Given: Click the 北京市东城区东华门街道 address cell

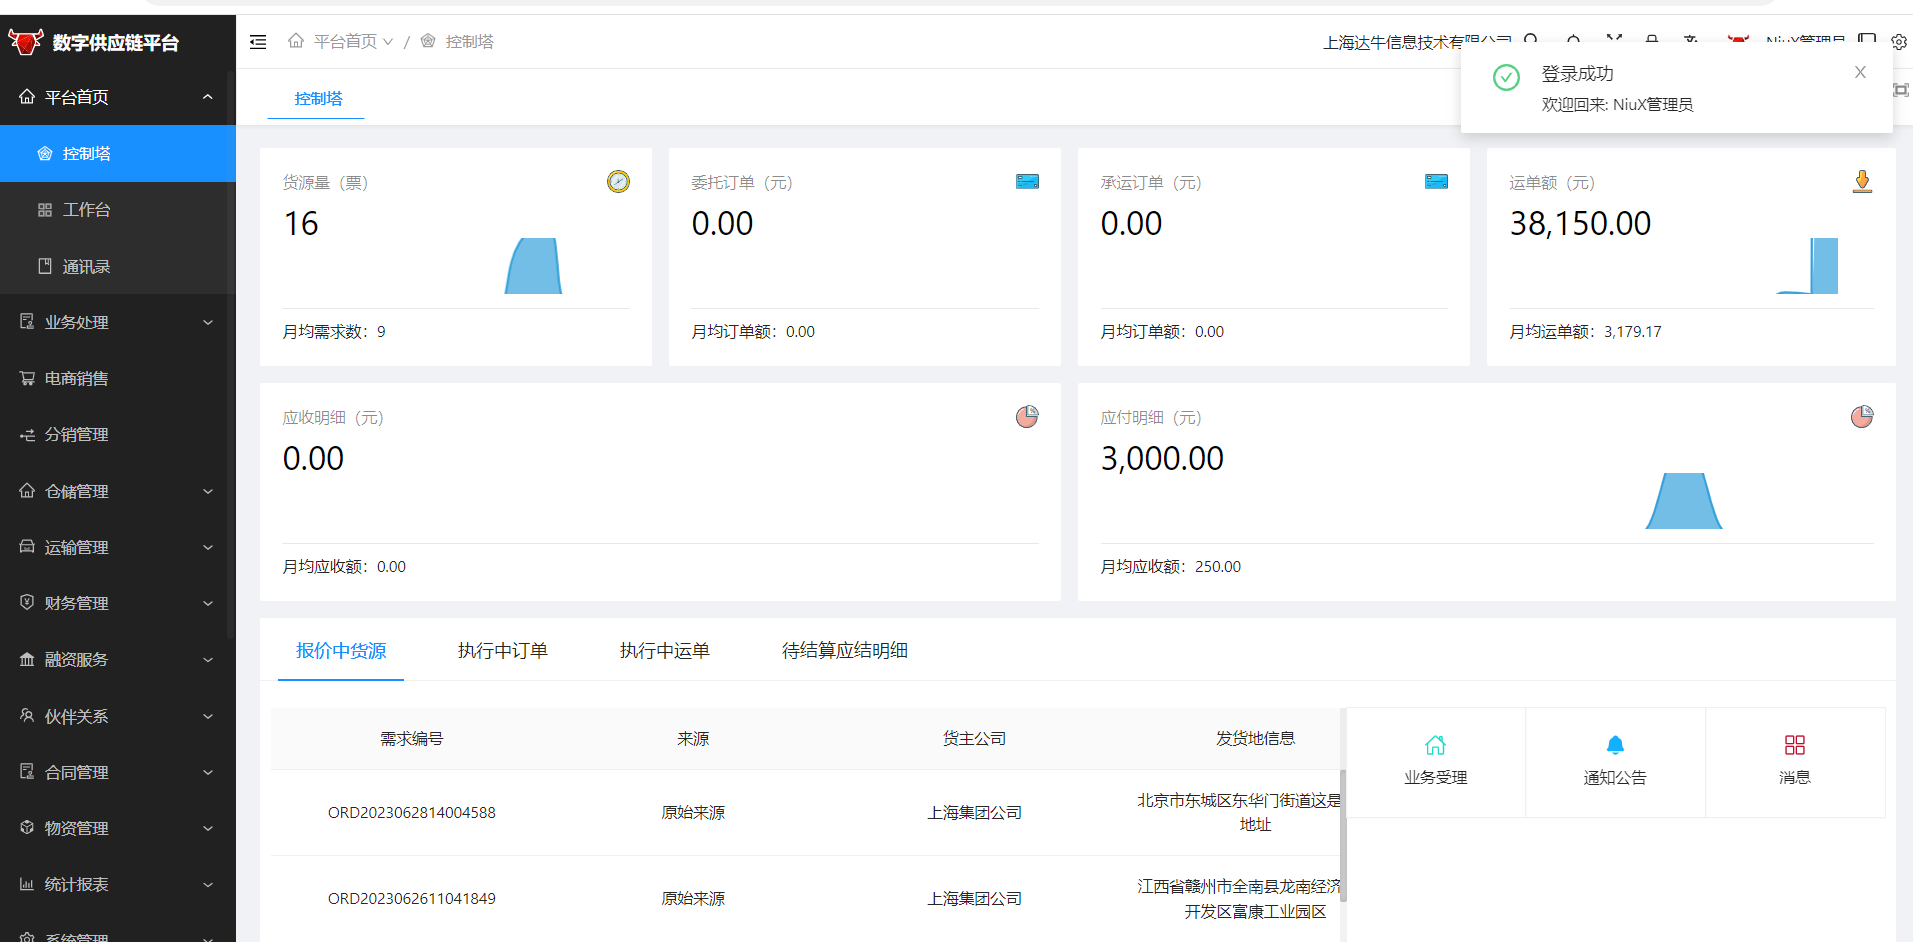Looking at the screenshot, I should 1240,813.
